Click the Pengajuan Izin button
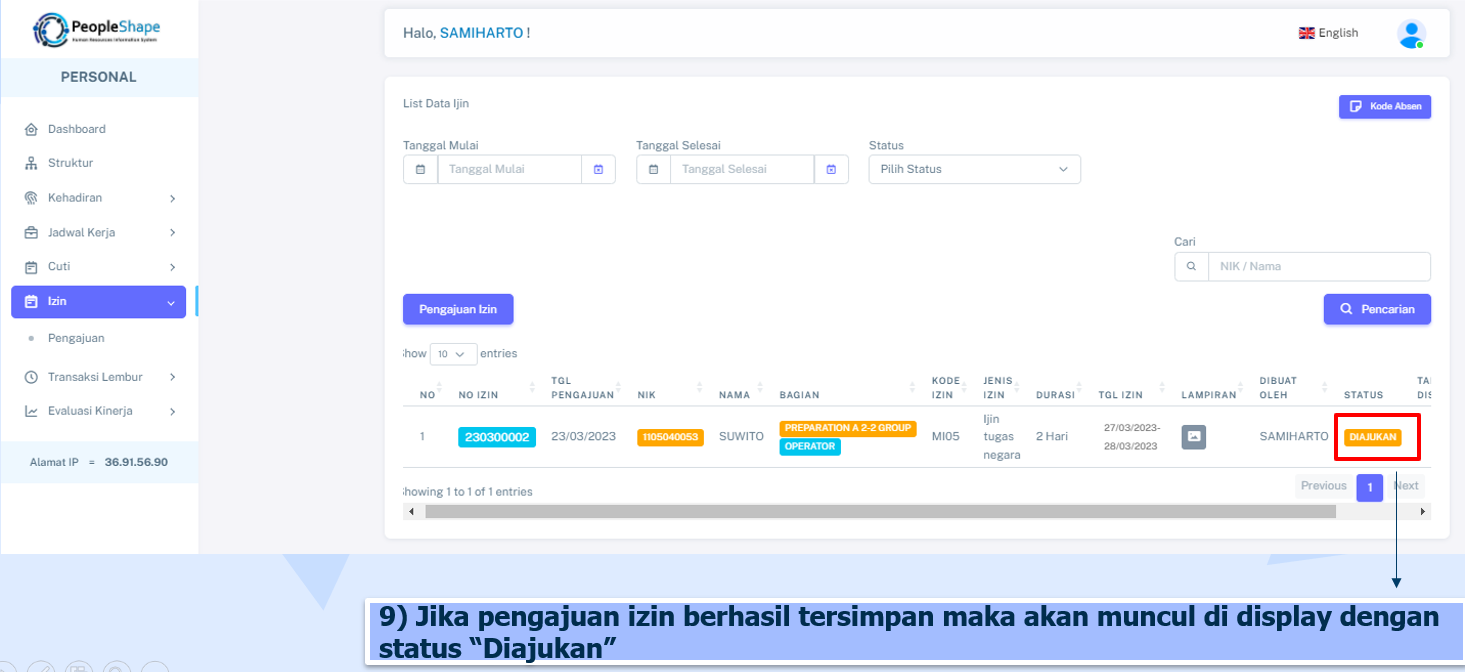1465x672 pixels. [x=458, y=310]
